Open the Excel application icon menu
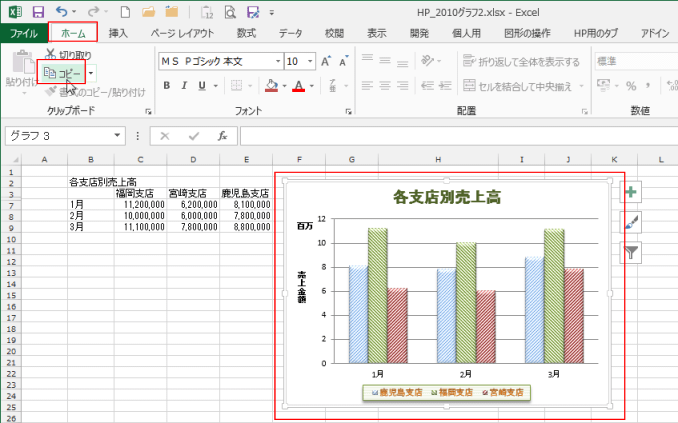The height and width of the screenshot is (423, 678). [x=15, y=12]
